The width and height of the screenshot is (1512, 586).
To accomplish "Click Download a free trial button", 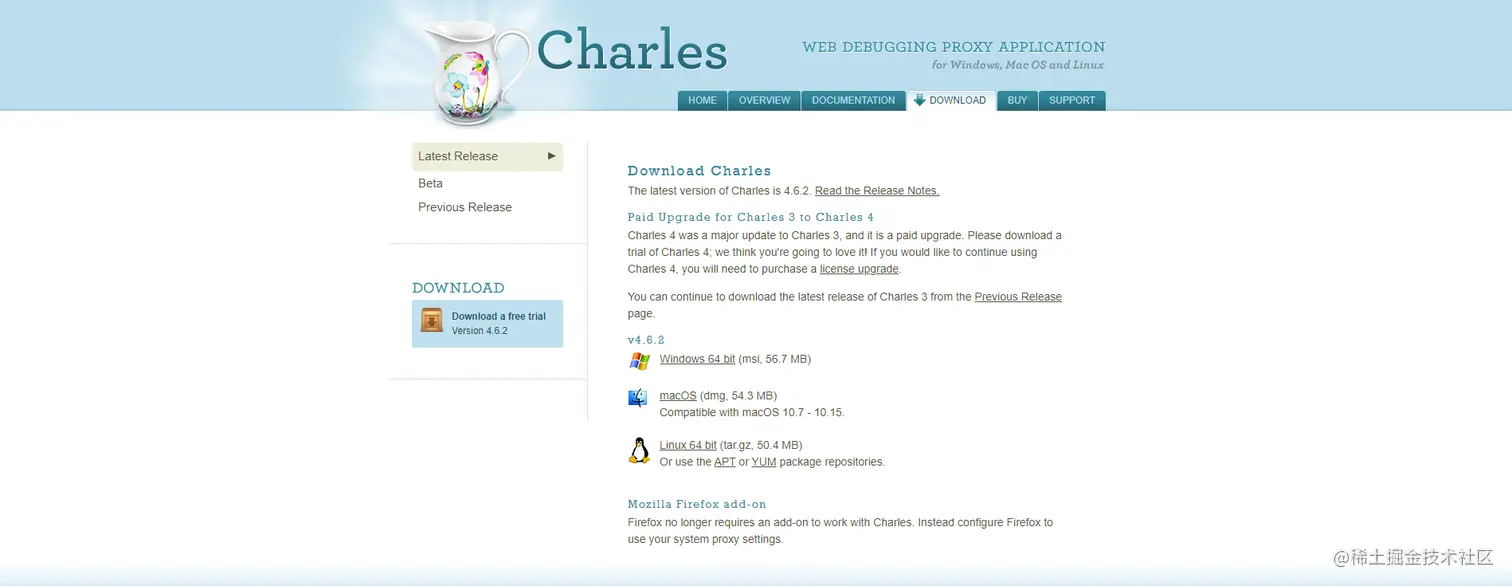I will (x=487, y=323).
